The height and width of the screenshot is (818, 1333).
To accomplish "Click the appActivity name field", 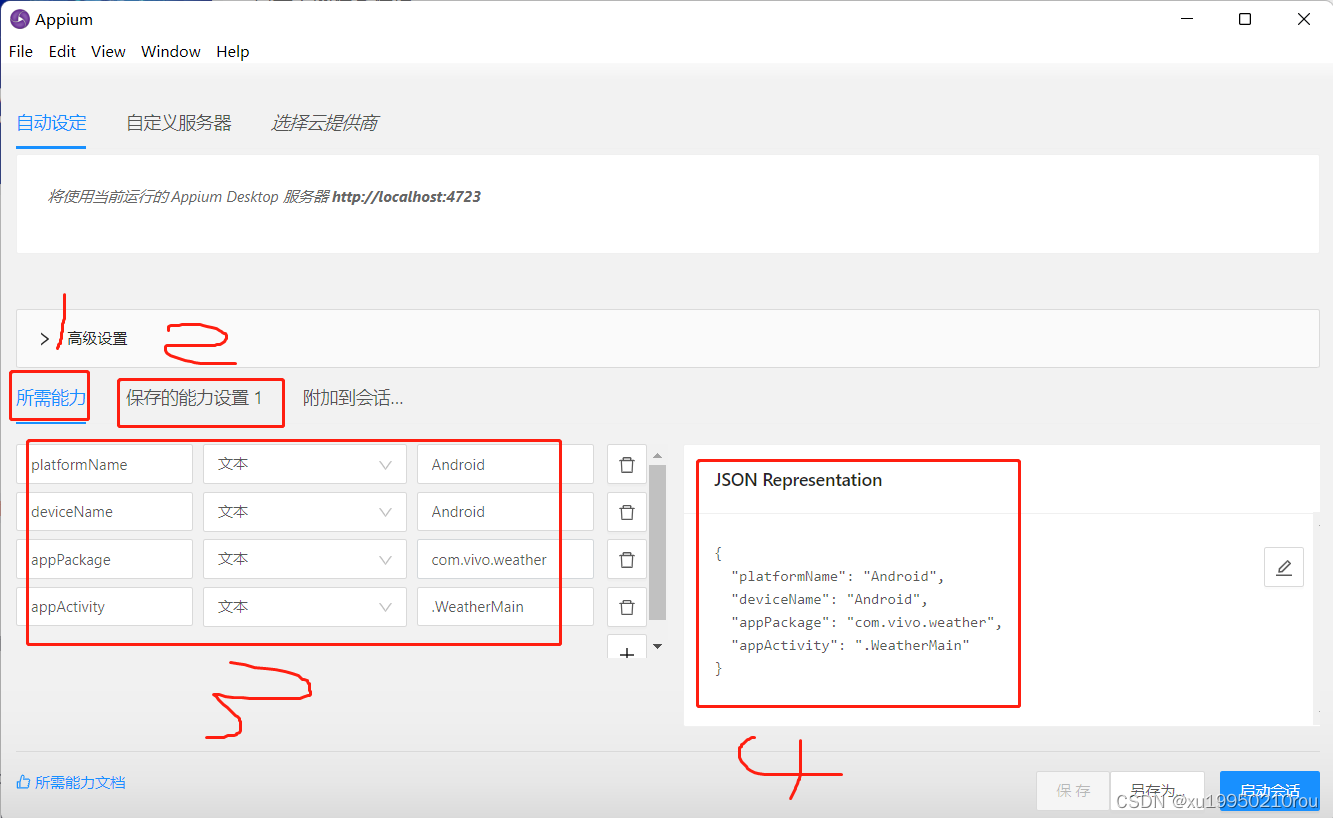I will coord(104,607).
